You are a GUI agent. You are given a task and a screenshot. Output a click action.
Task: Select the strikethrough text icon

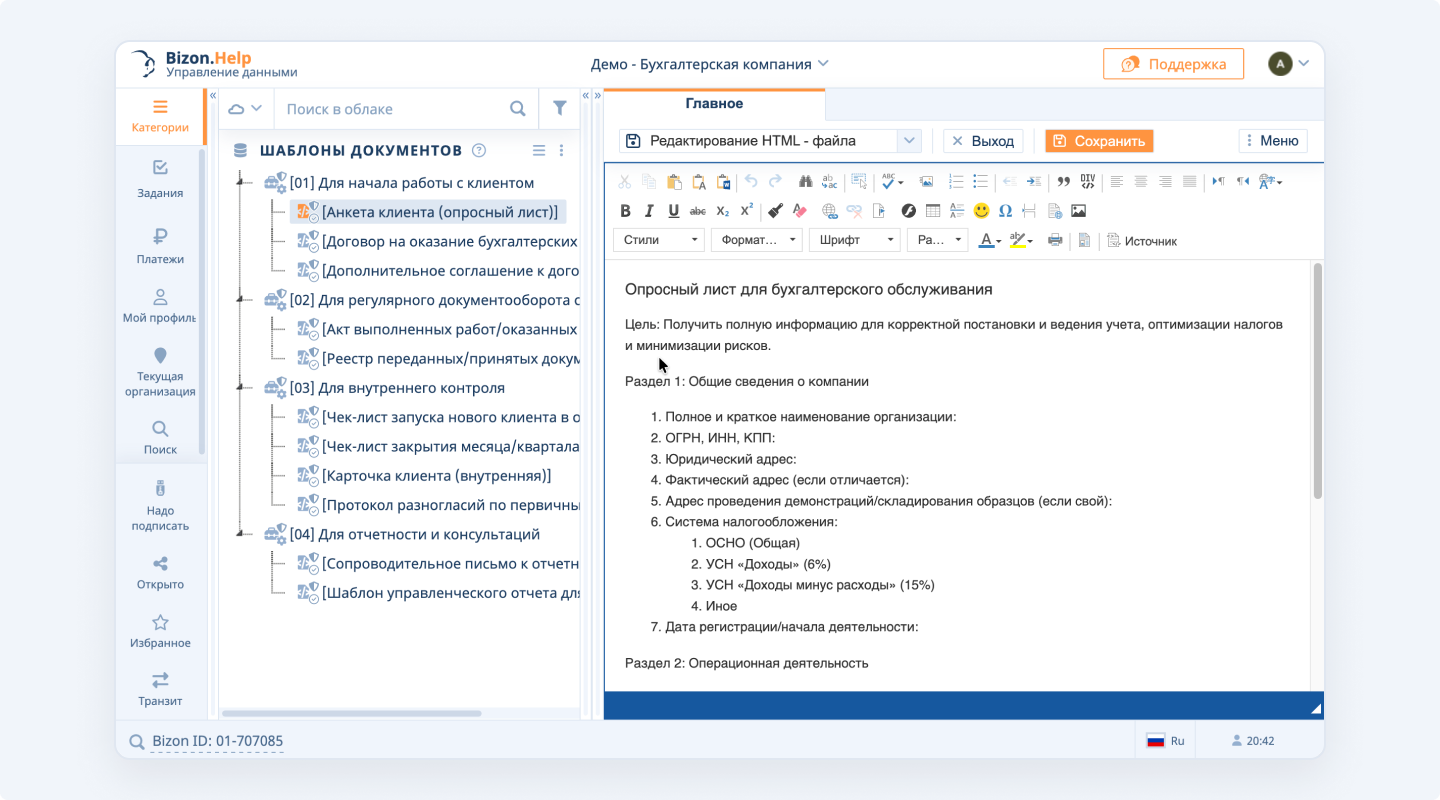(x=698, y=211)
